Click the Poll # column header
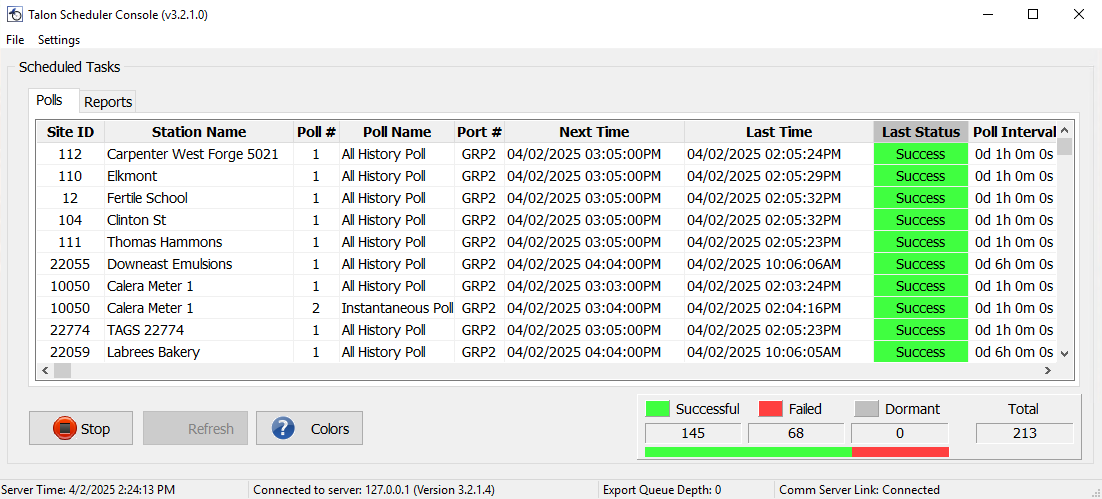 point(316,131)
